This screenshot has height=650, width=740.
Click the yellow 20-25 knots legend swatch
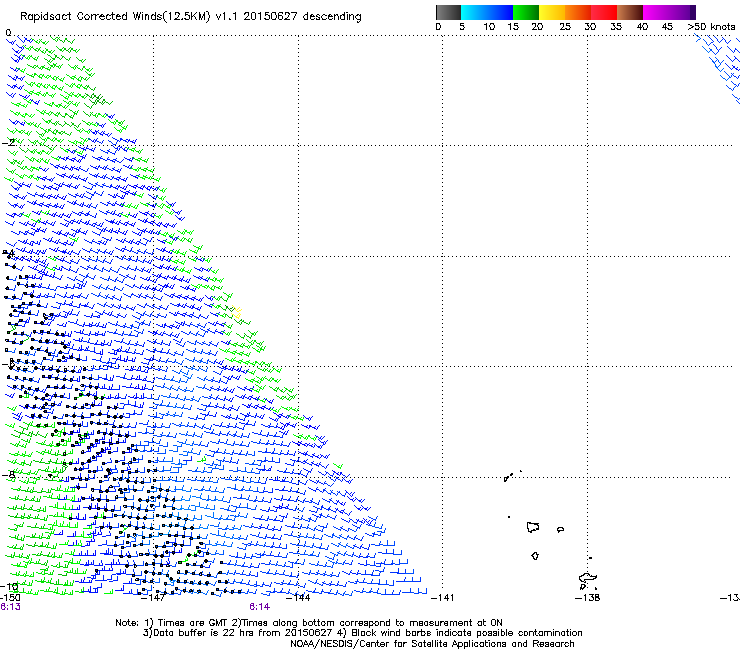[552, 12]
